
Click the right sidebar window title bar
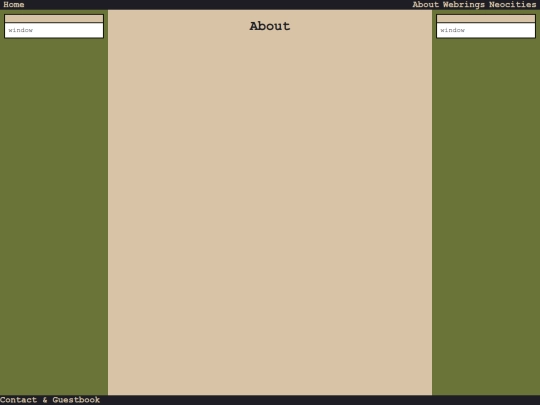coord(486,19)
